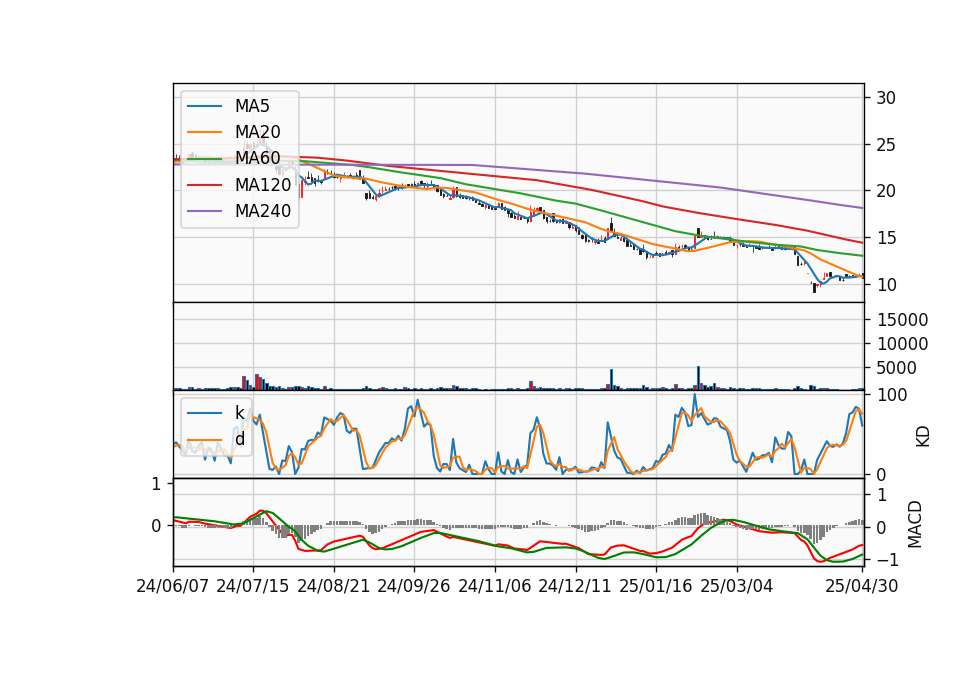960x690 pixels.
Task: Click the price axis value 20
Action: 886,191
